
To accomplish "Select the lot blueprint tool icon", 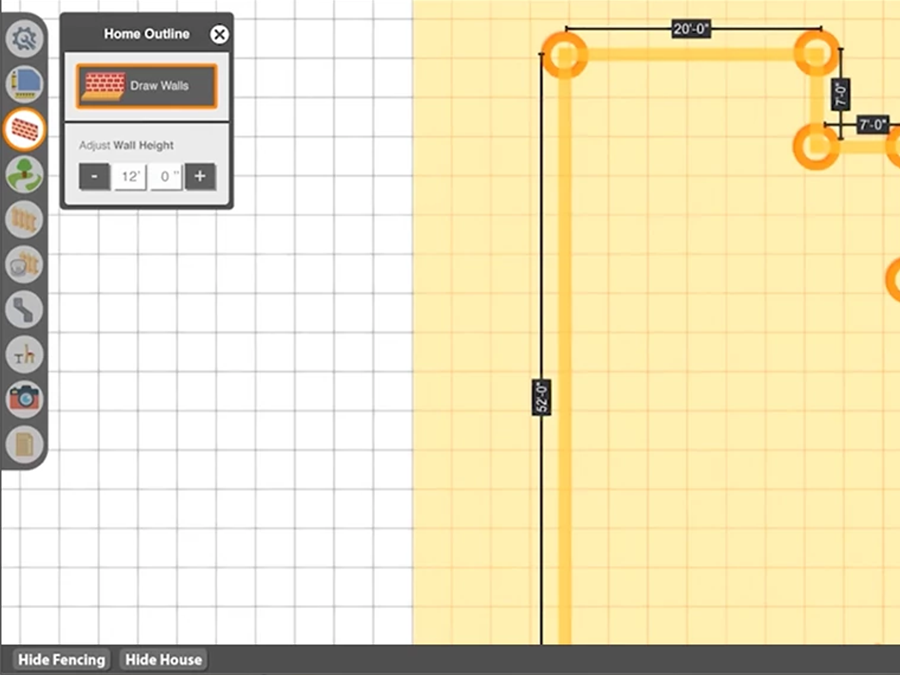I will 24,83.
